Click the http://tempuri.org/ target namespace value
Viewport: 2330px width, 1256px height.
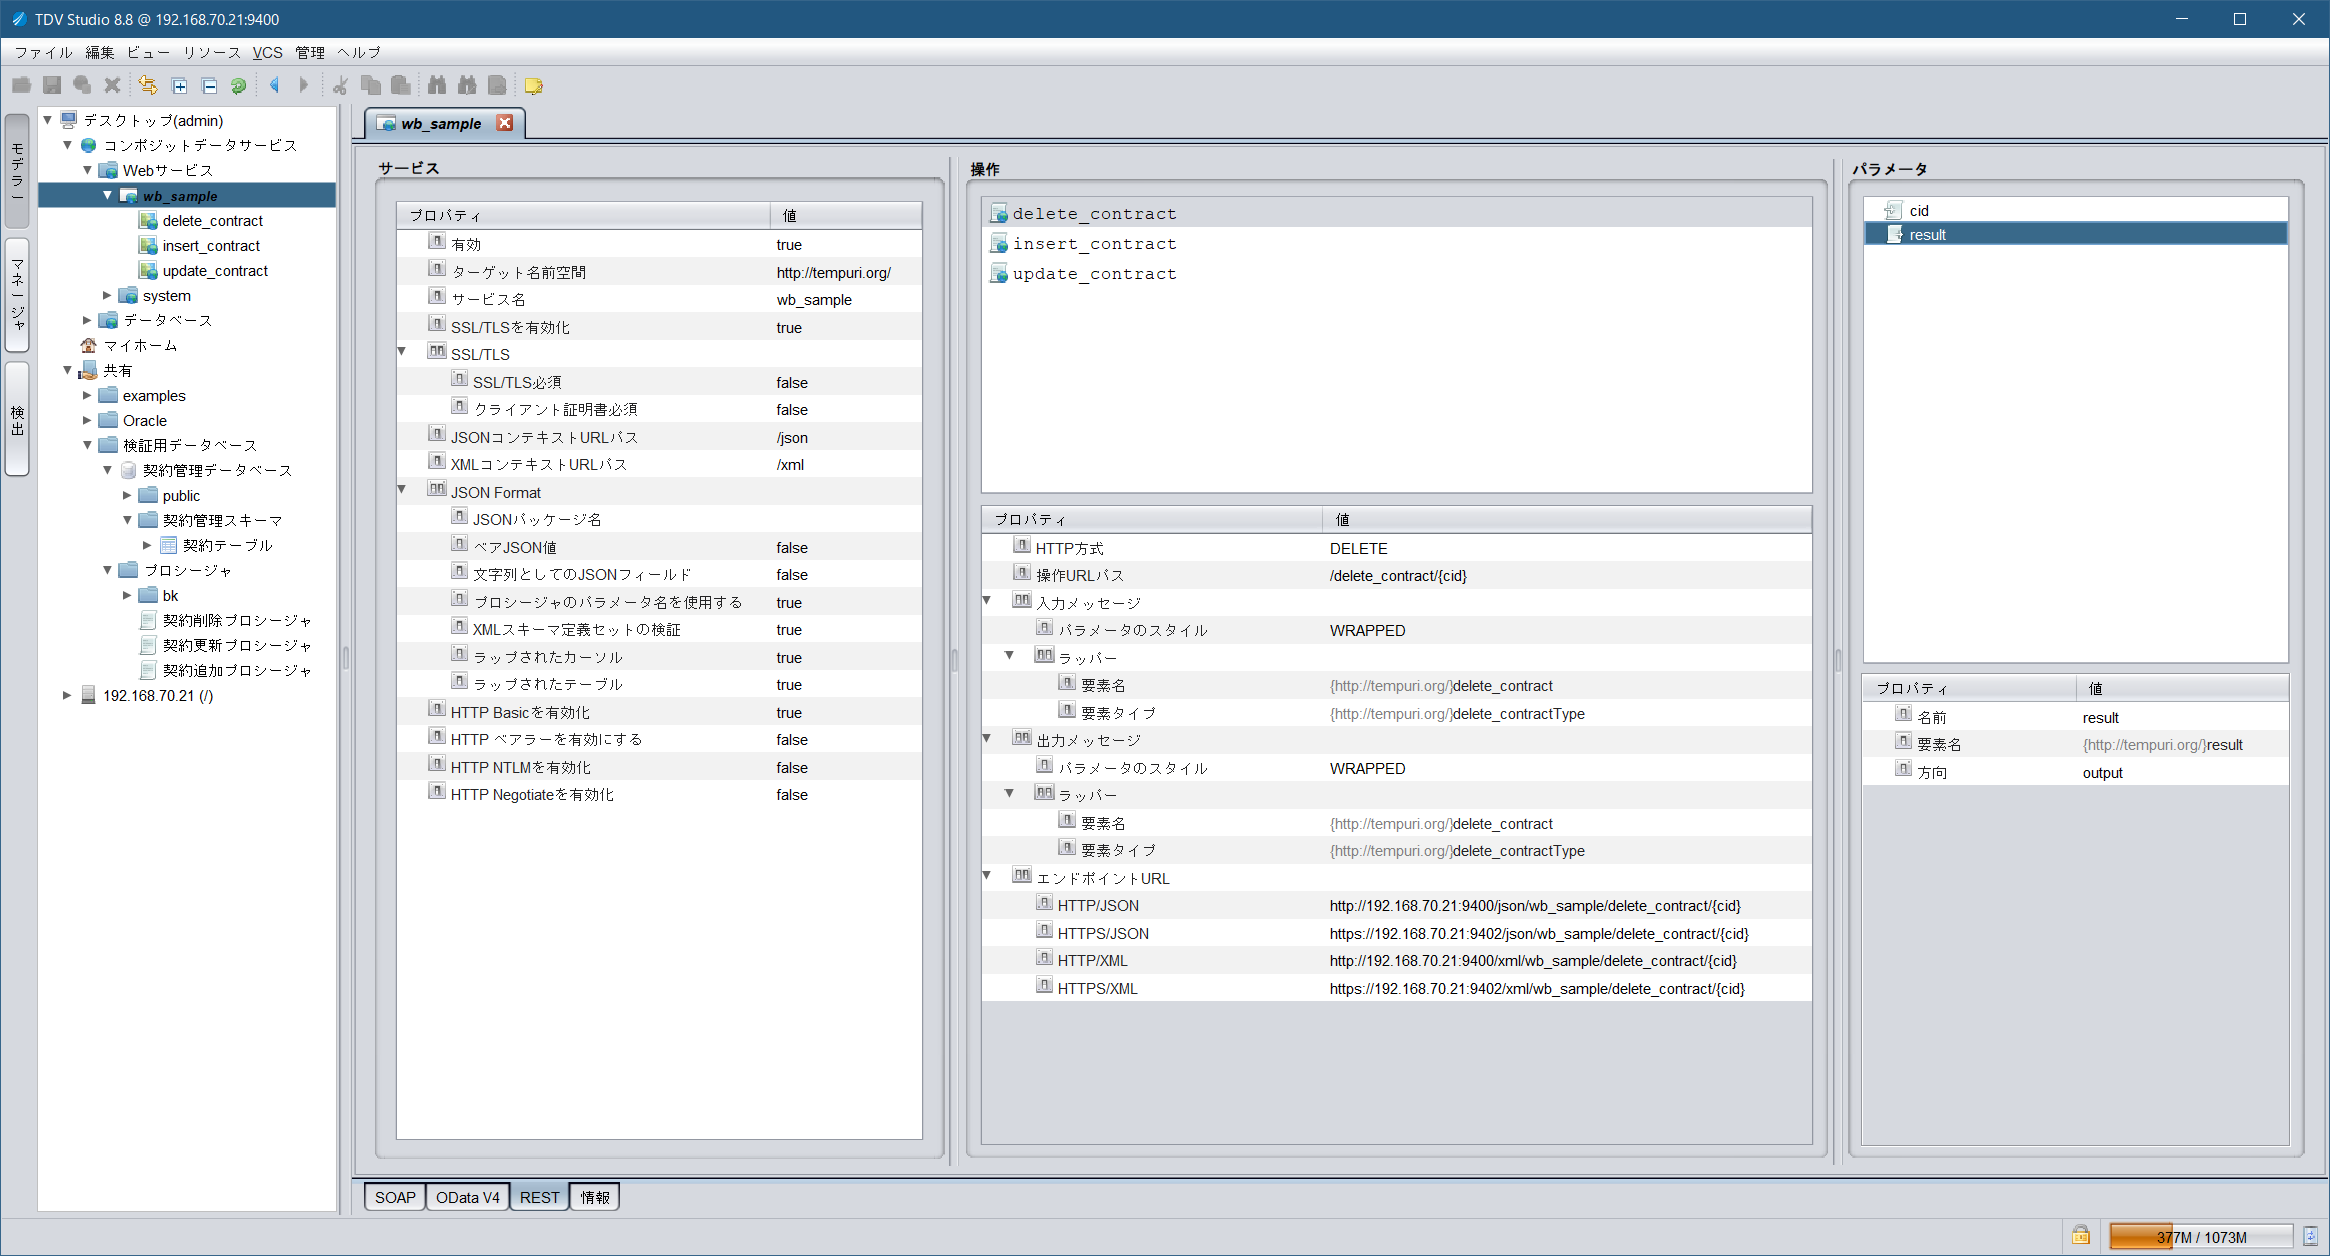click(x=833, y=273)
